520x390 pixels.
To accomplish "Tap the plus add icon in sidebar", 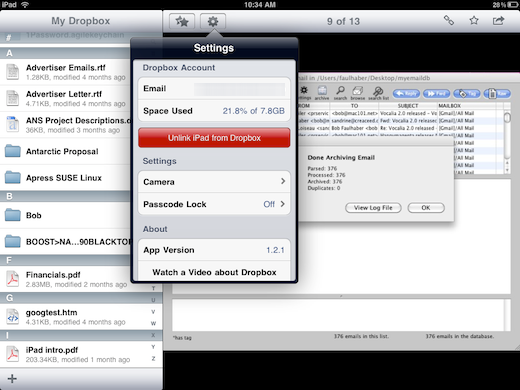I will tap(12, 379).
